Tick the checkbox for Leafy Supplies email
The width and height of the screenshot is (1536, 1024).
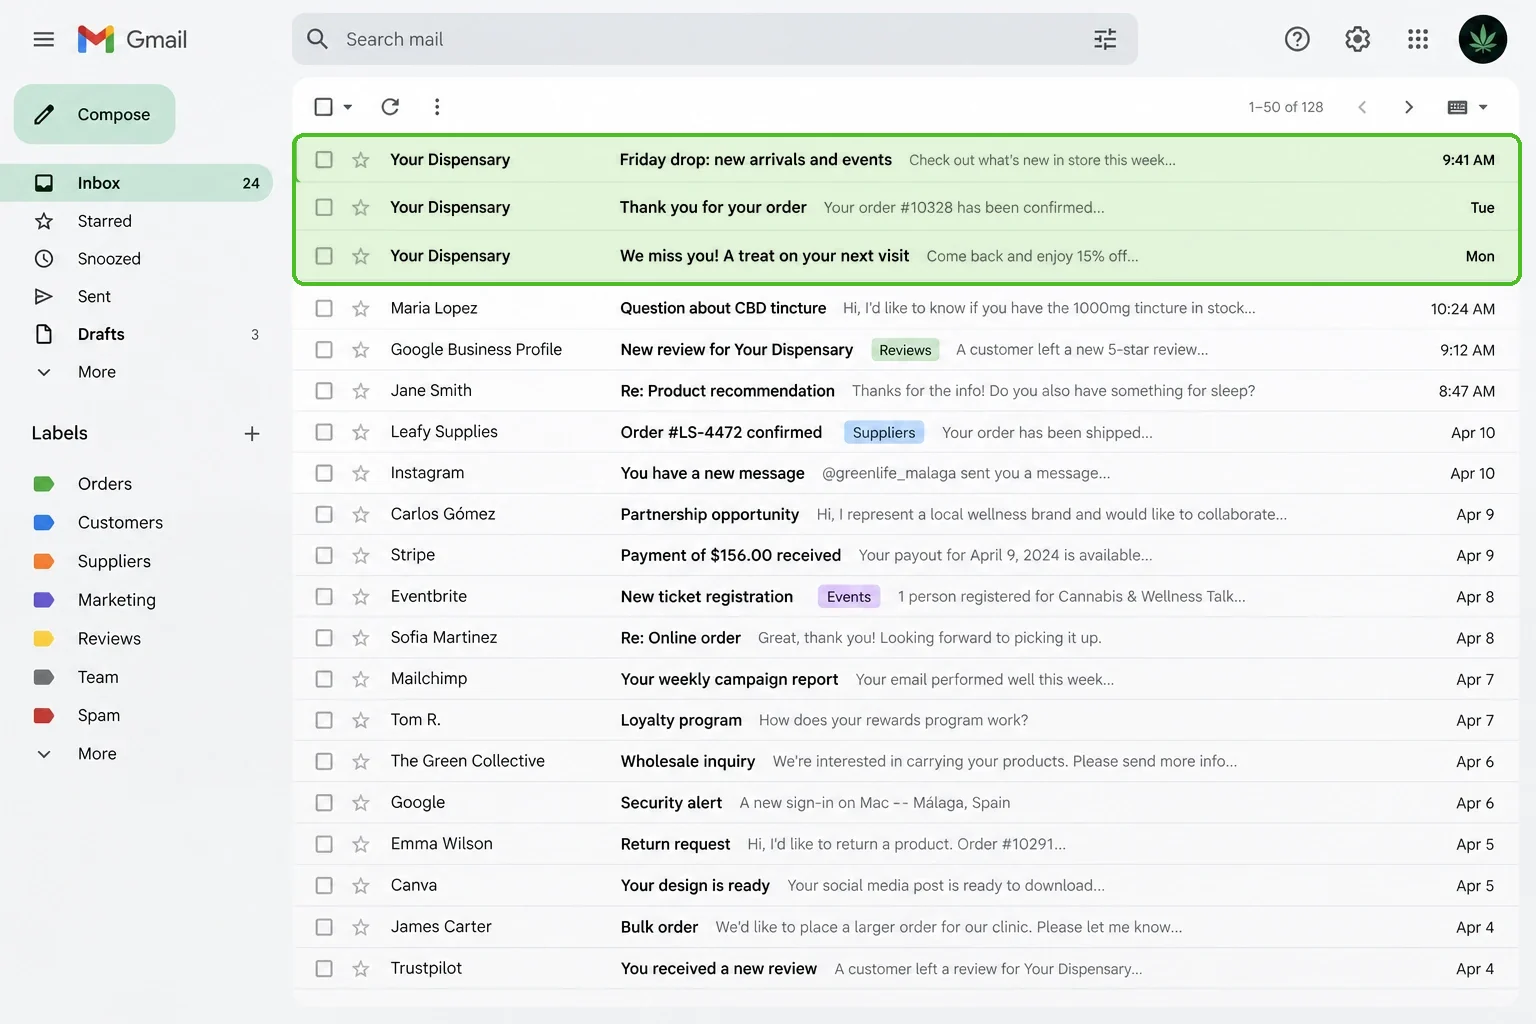pyautogui.click(x=324, y=432)
